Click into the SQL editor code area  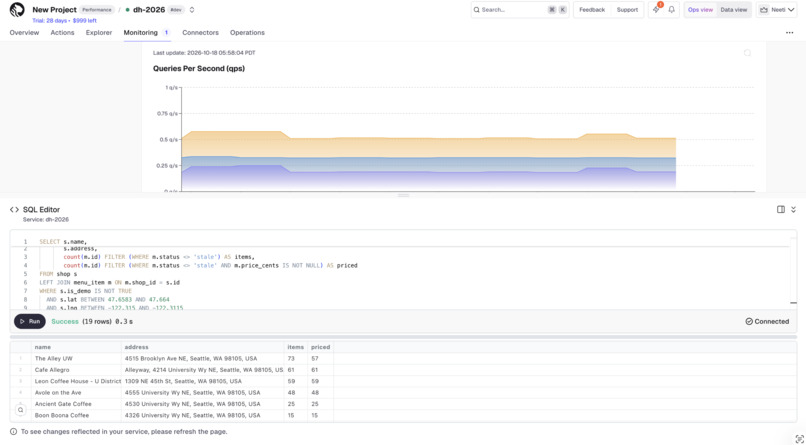406,274
